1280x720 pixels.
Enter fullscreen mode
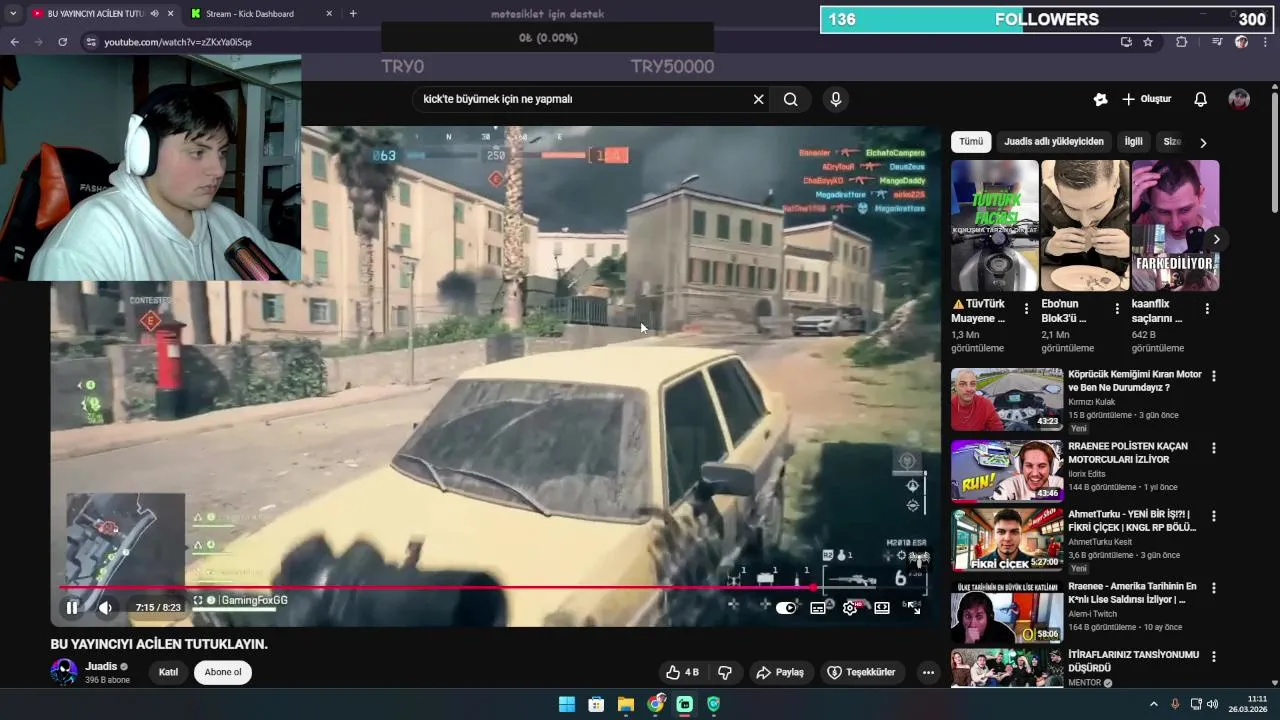(913, 607)
